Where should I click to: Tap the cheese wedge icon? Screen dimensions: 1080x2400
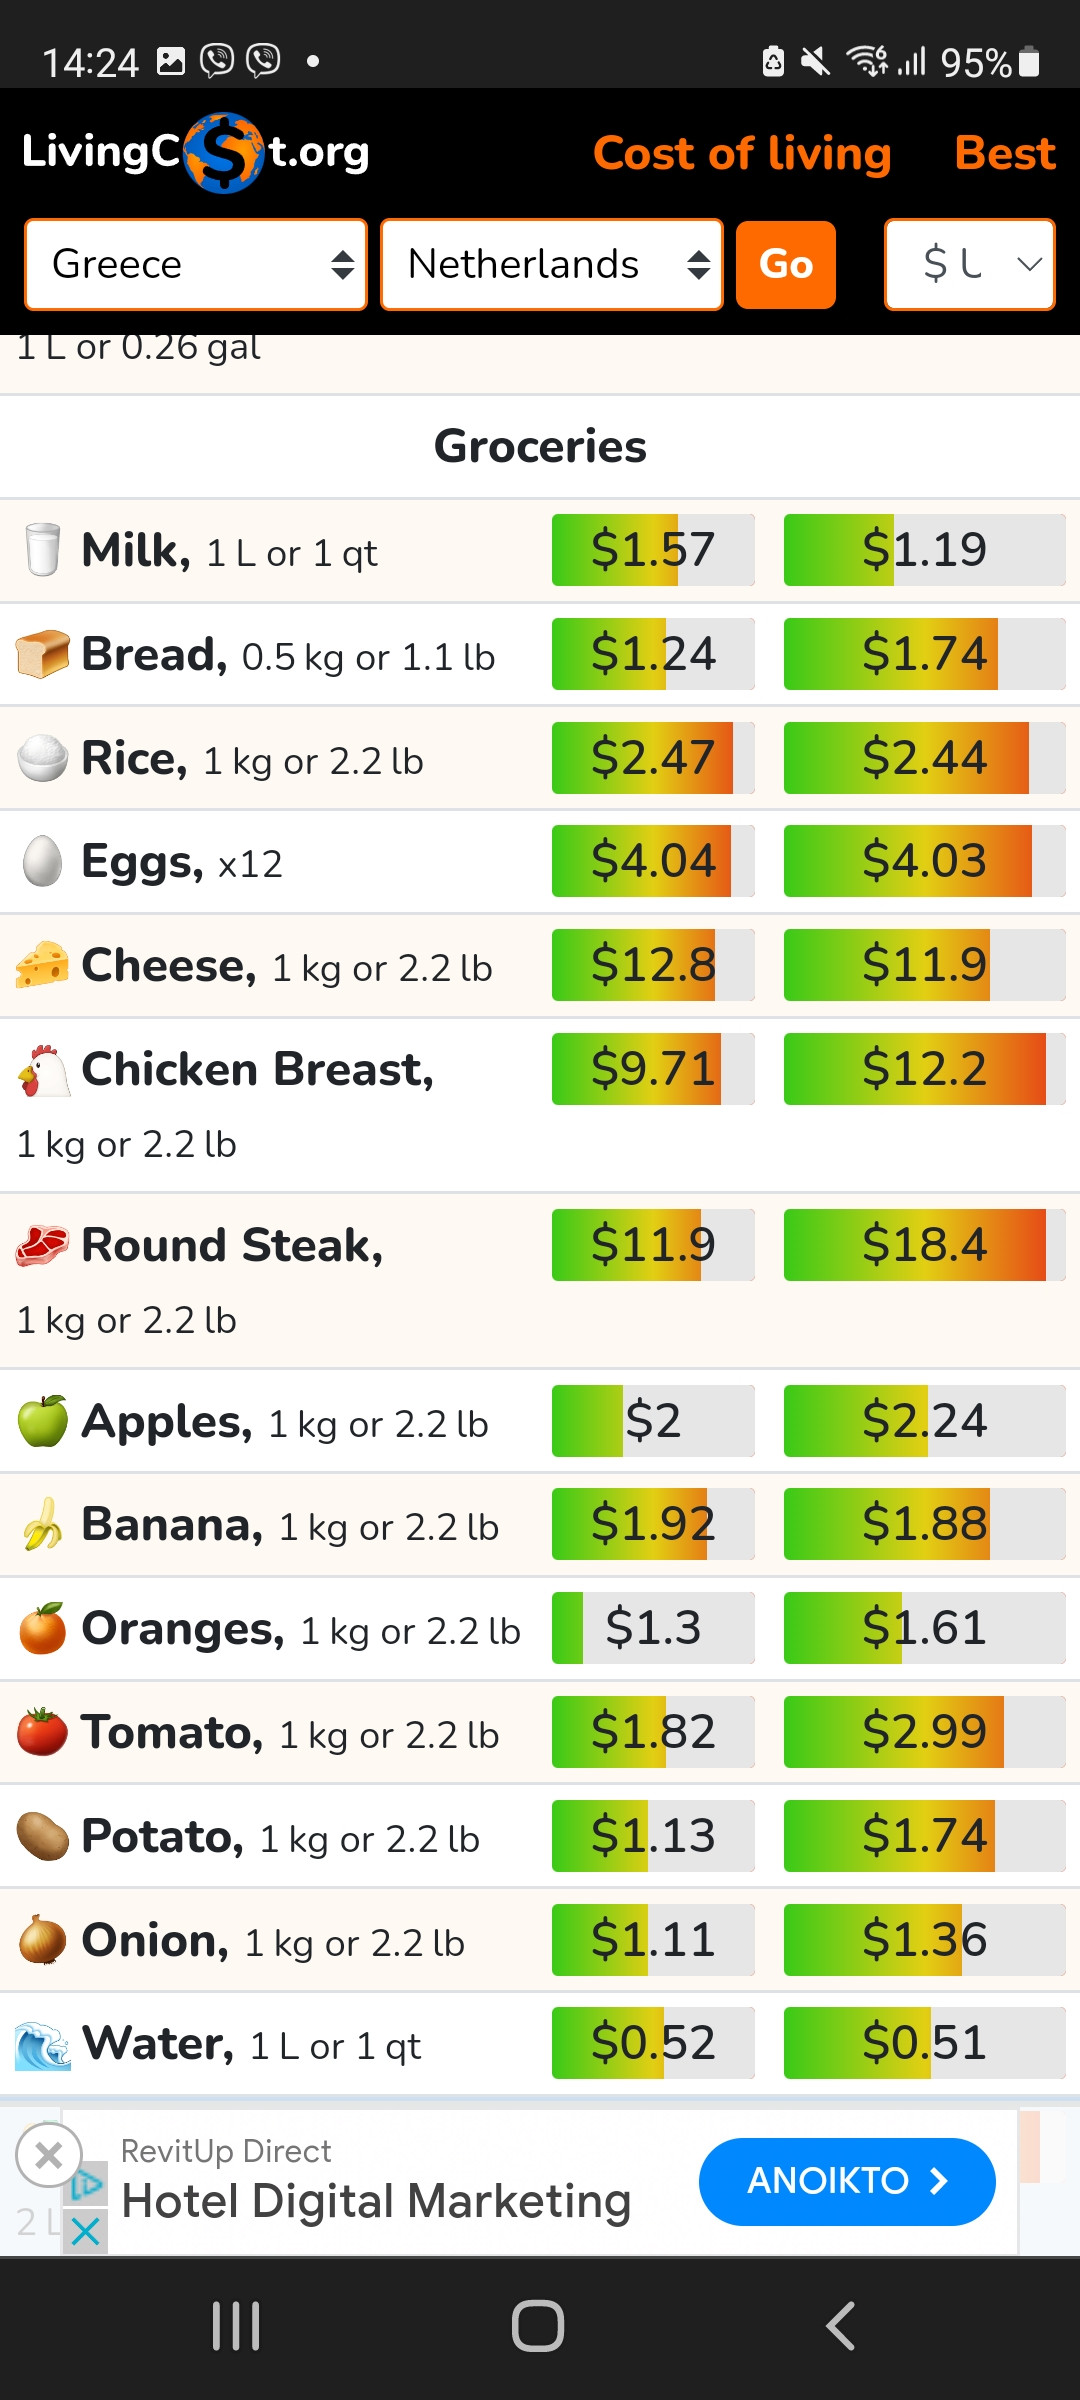[x=43, y=965]
